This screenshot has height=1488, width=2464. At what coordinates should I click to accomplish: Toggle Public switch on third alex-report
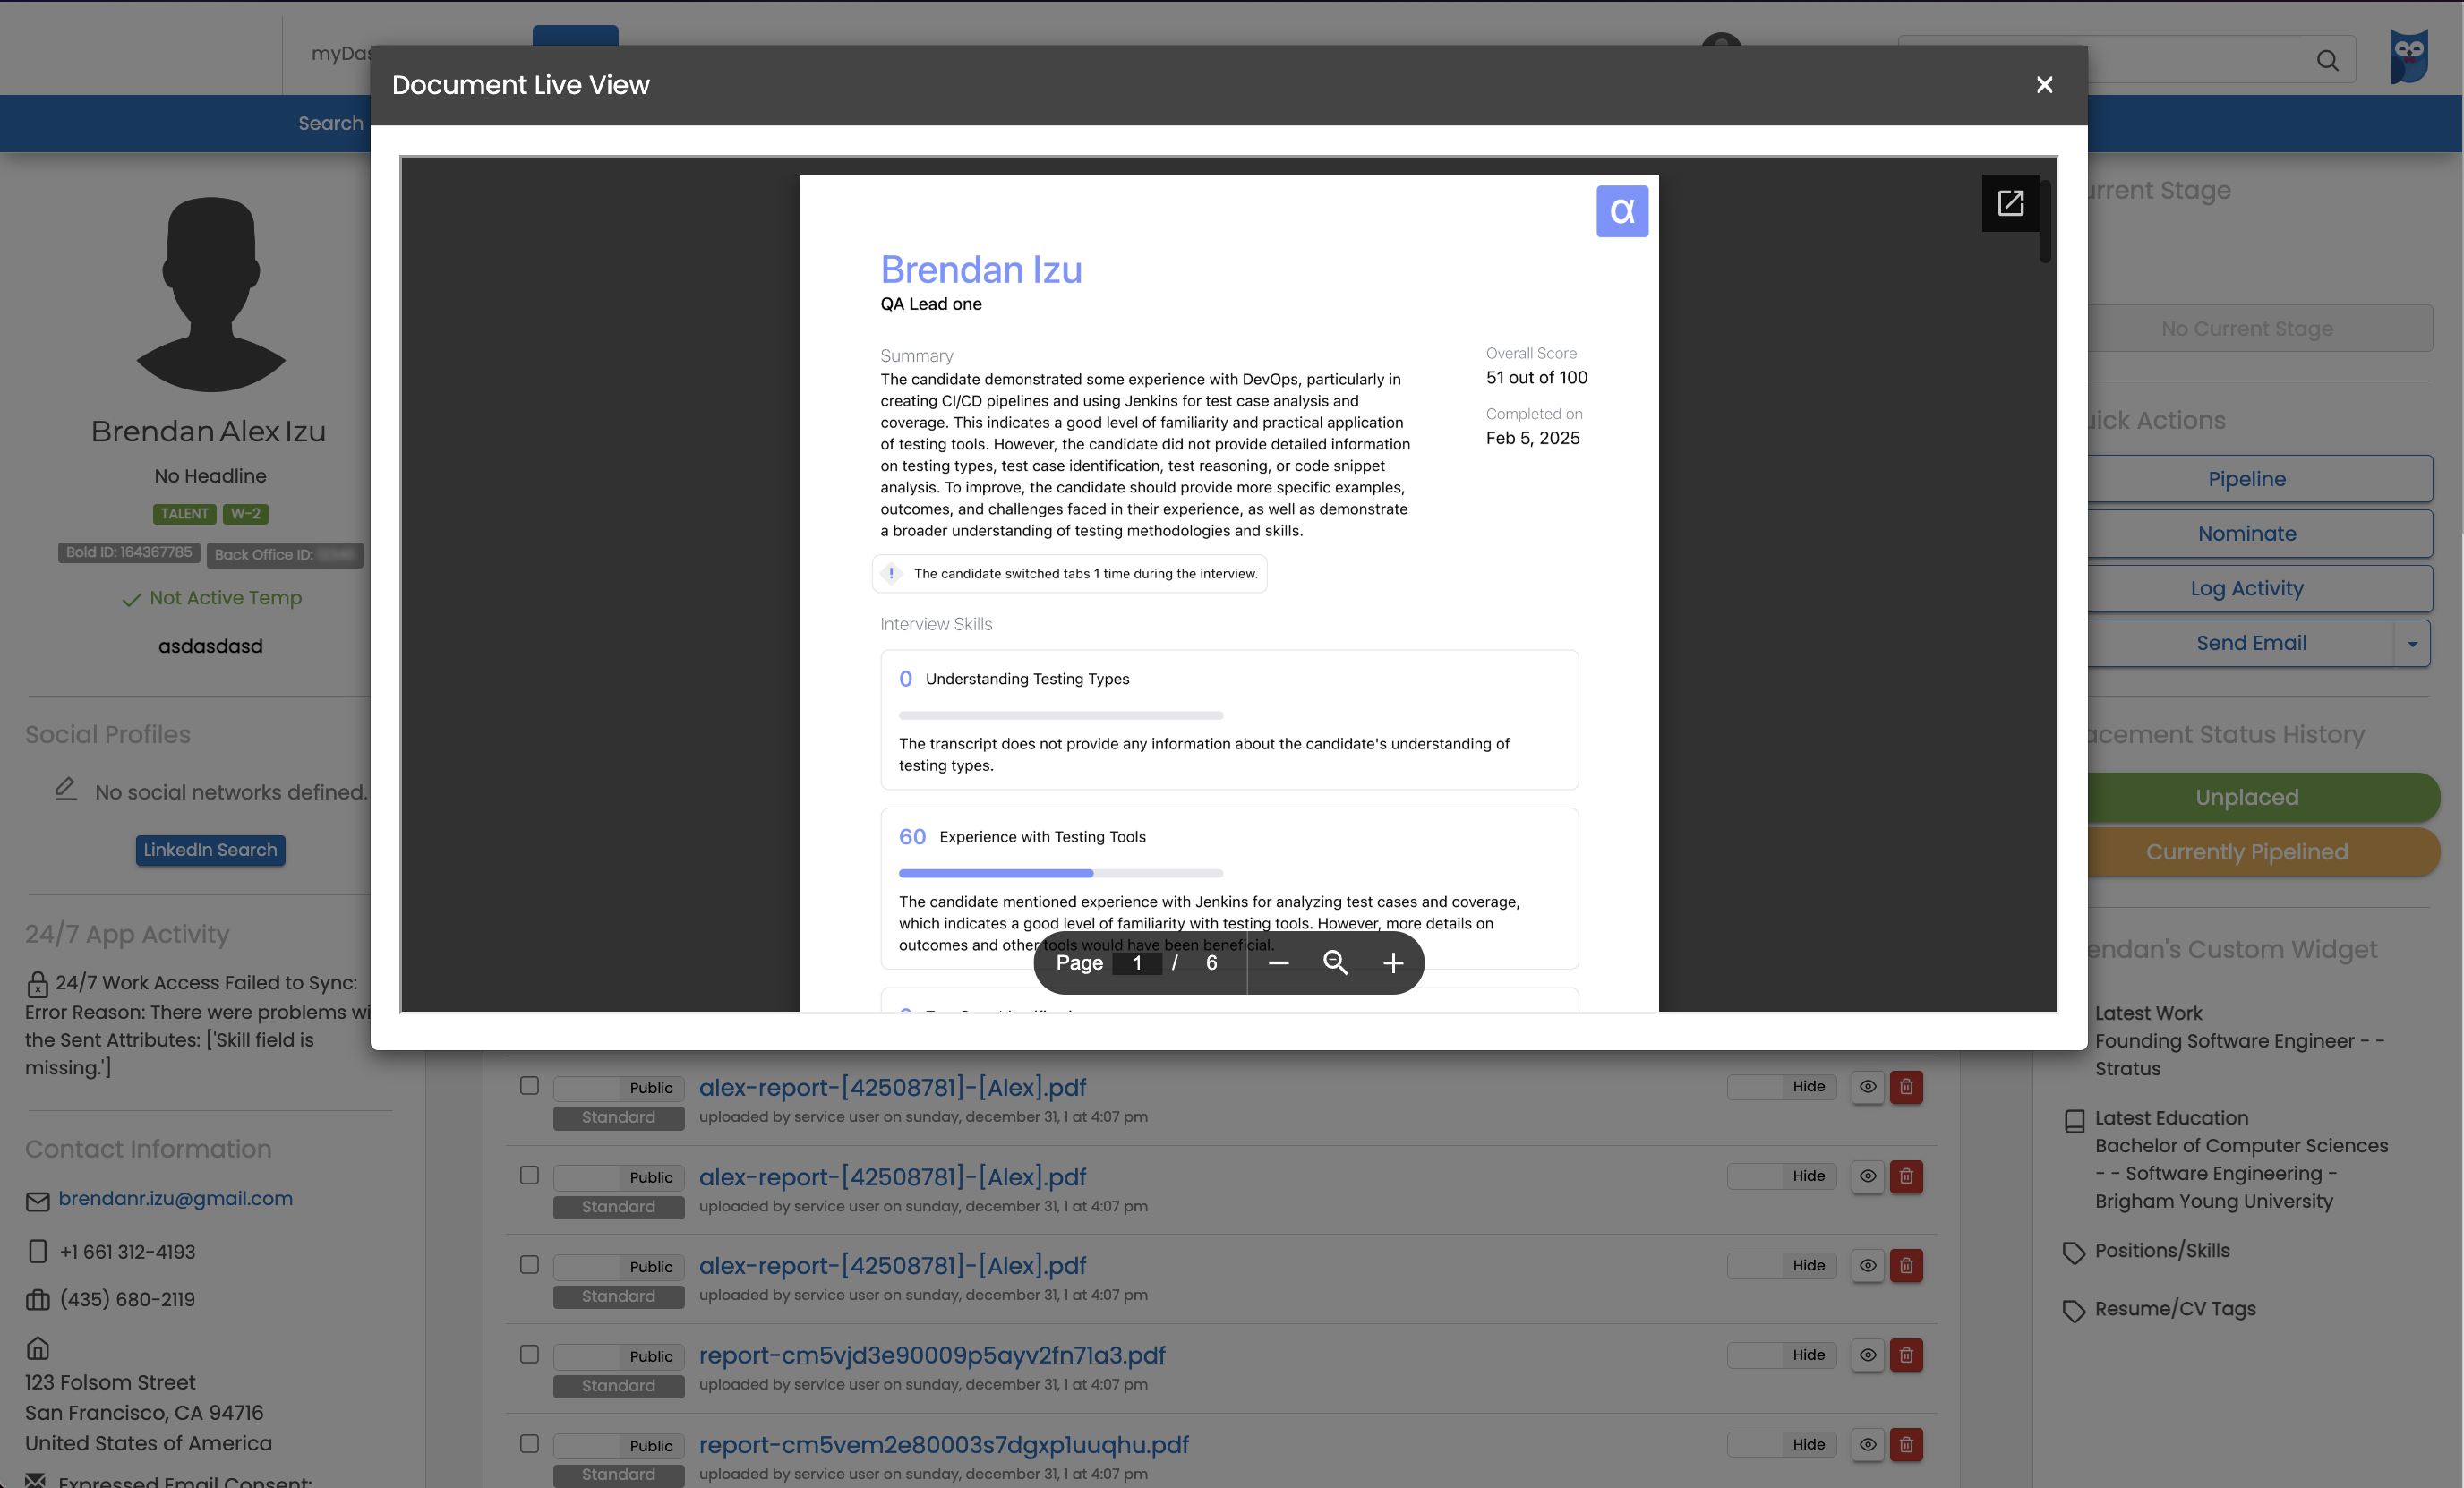tap(618, 1266)
